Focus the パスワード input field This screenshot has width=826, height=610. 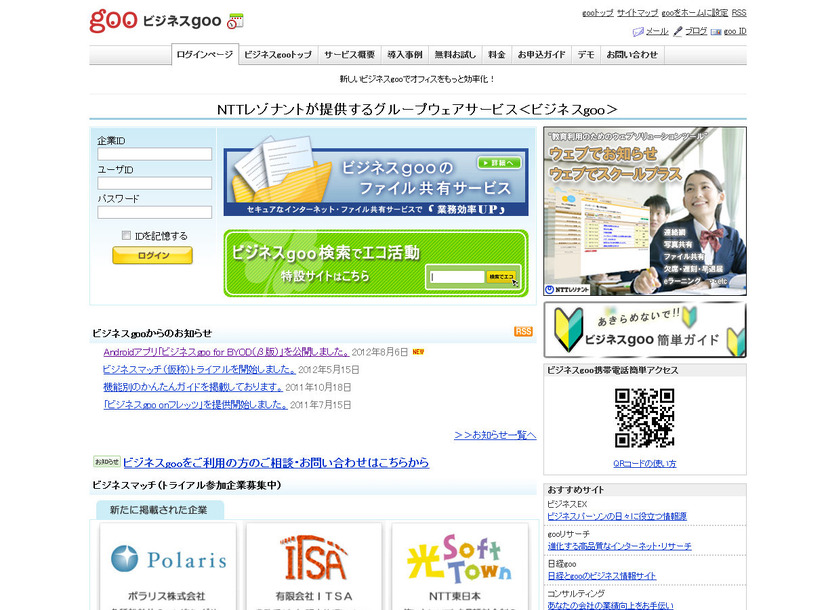pyautogui.click(x=154, y=212)
